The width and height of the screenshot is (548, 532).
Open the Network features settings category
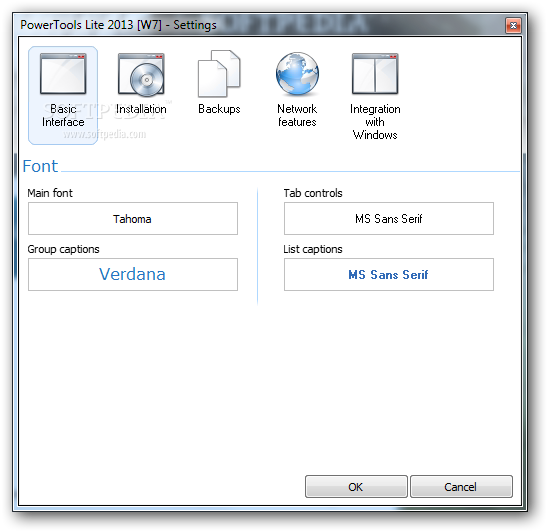pos(297,90)
